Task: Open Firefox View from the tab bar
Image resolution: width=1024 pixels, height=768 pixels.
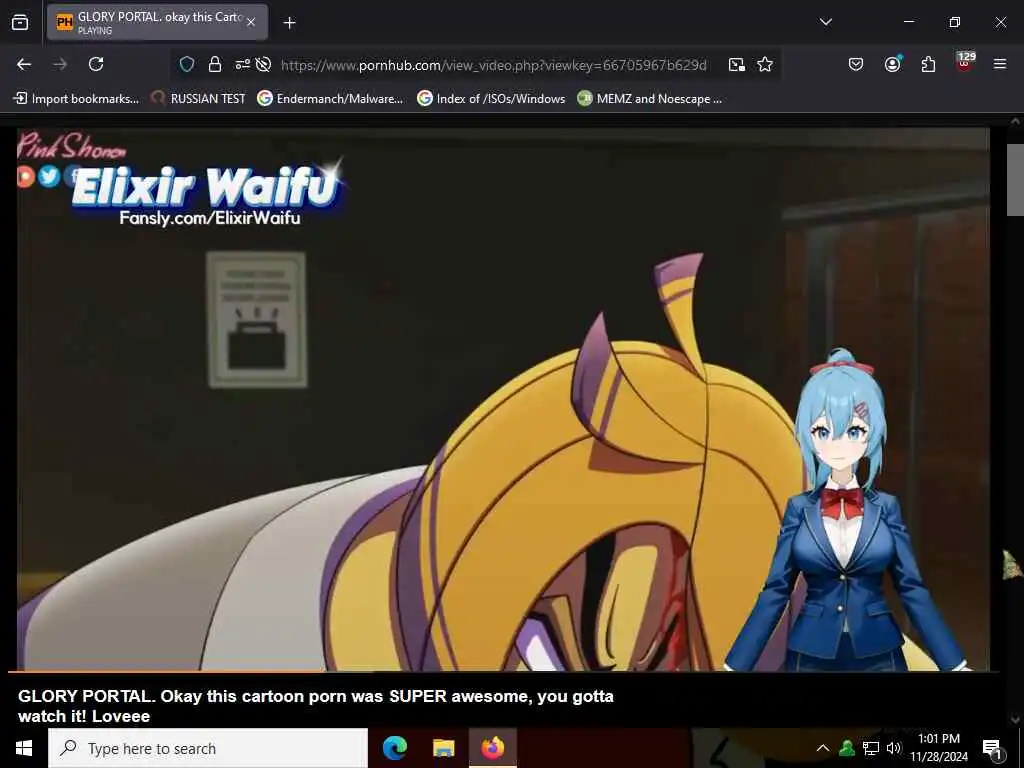Action: (20, 22)
